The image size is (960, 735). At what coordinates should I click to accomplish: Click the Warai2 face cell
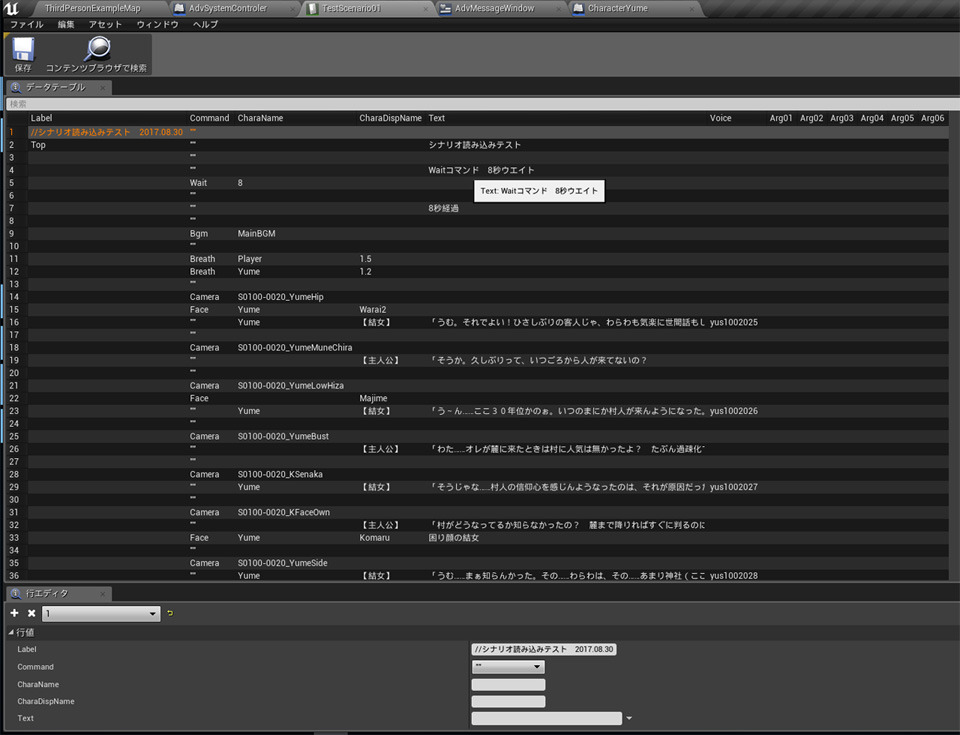click(x=373, y=310)
